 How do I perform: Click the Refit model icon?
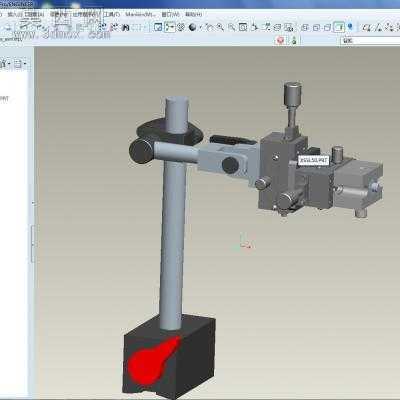tap(243, 27)
